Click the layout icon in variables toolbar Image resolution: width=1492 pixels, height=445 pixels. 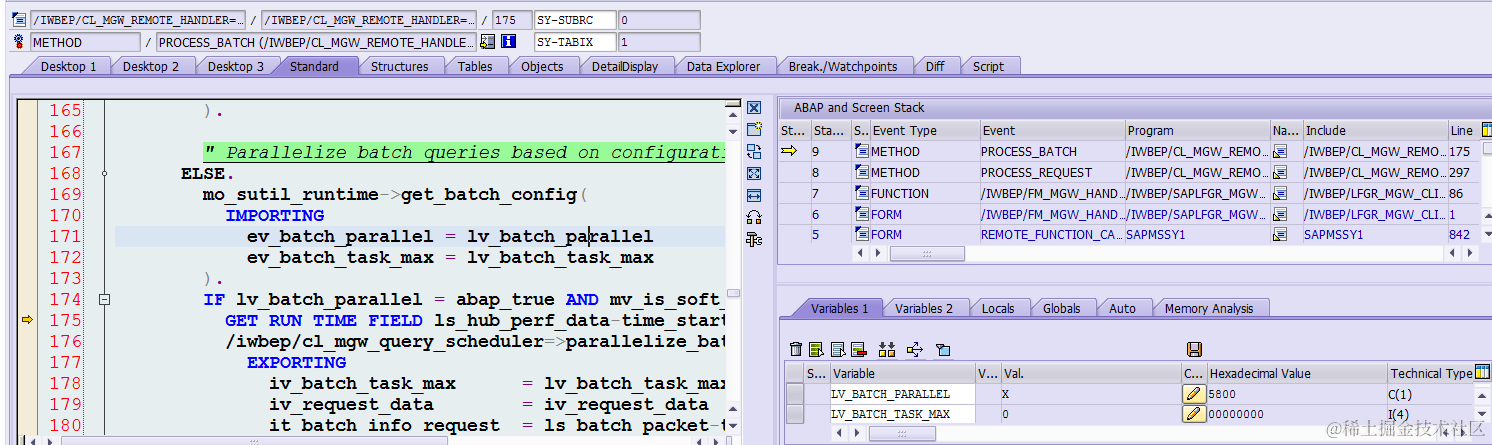[x=942, y=349]
